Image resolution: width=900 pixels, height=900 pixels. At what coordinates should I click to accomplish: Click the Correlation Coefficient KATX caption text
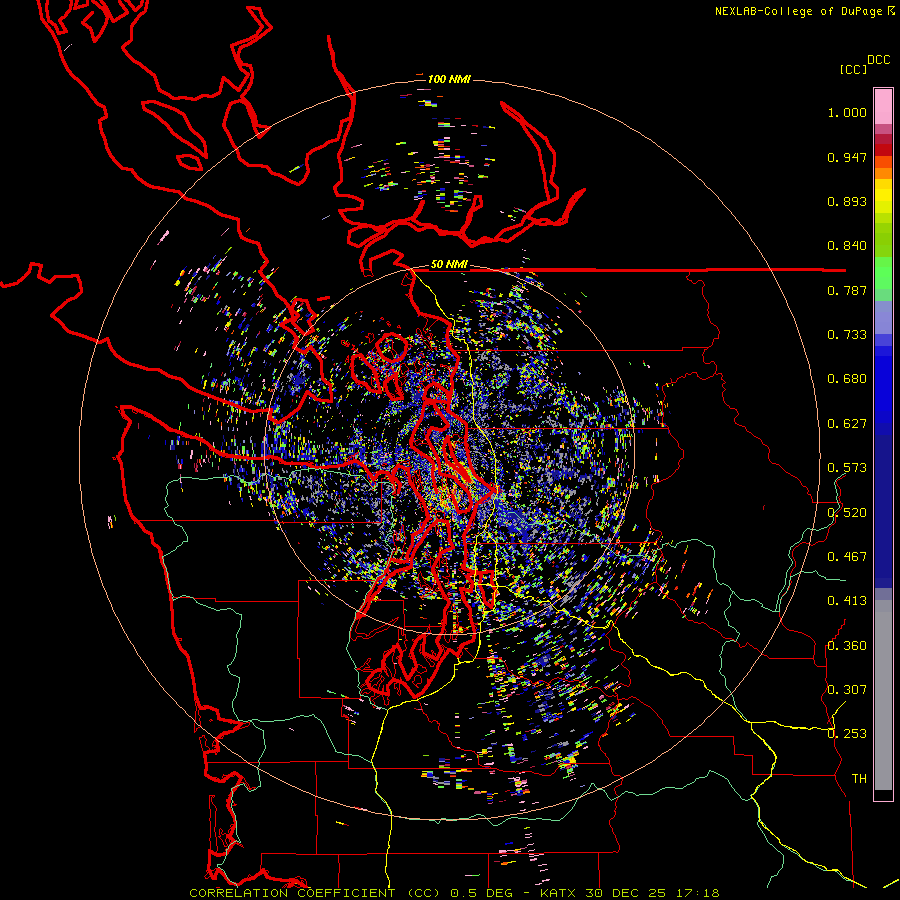pyautogui.click(x=454, y=893)
